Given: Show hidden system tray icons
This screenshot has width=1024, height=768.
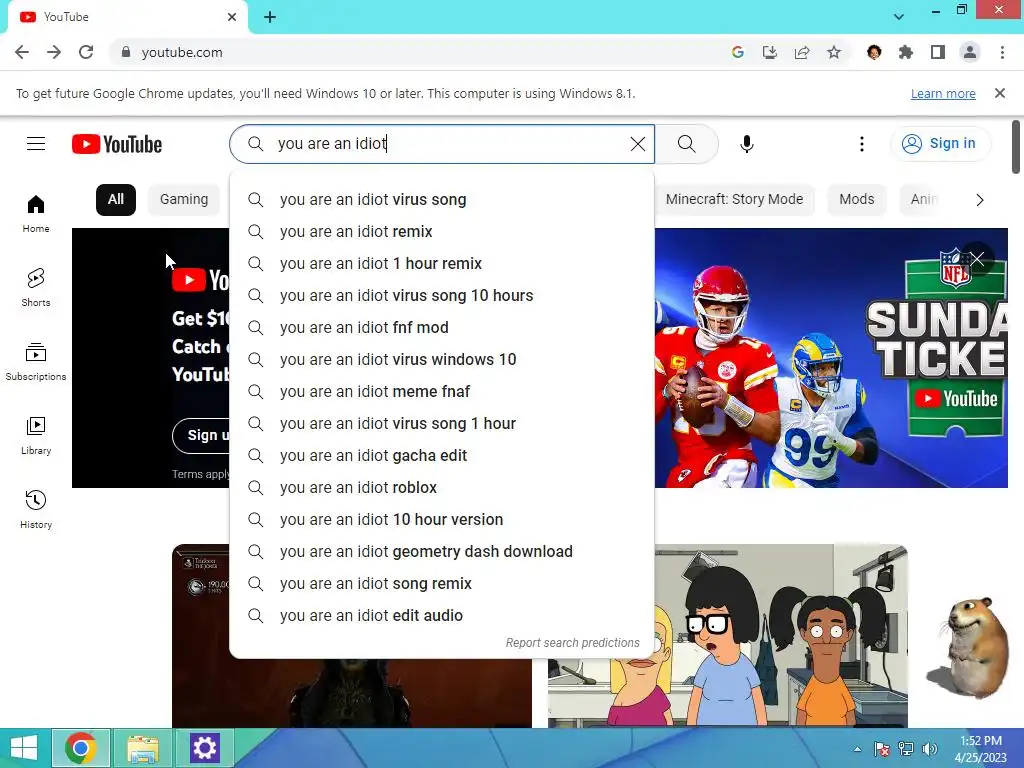Looking at the screenshot, I should click(x=857, y=749).
